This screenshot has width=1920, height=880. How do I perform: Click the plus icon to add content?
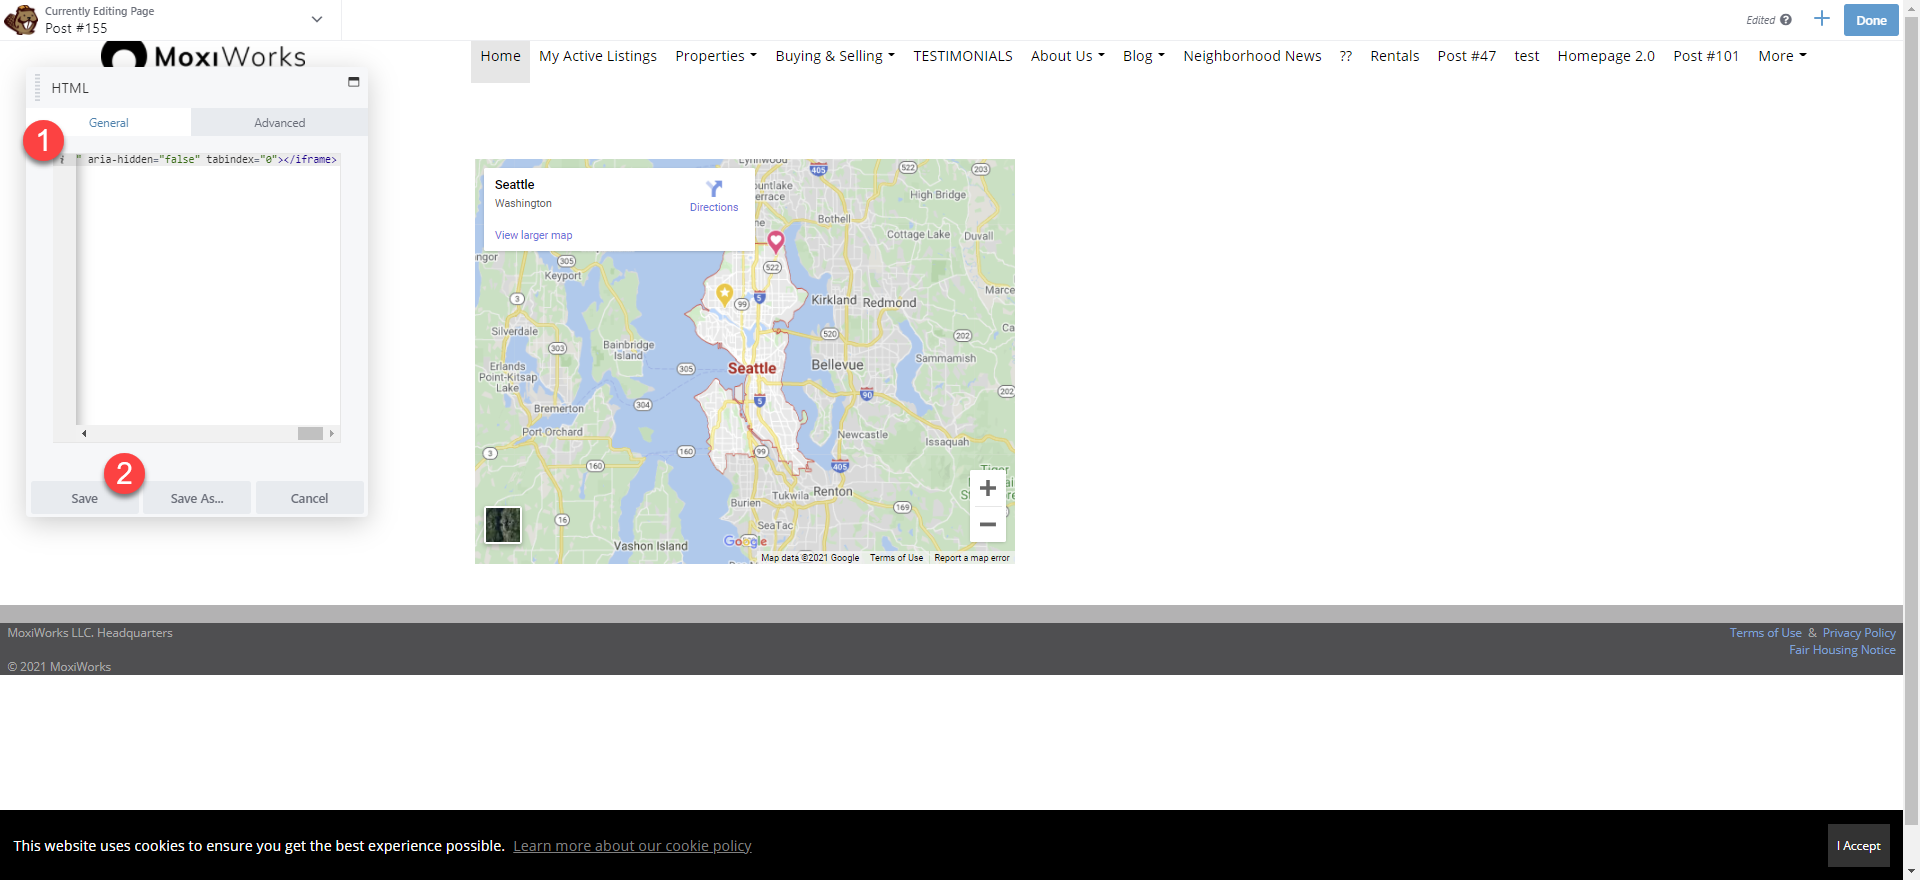click(1822, 19)
